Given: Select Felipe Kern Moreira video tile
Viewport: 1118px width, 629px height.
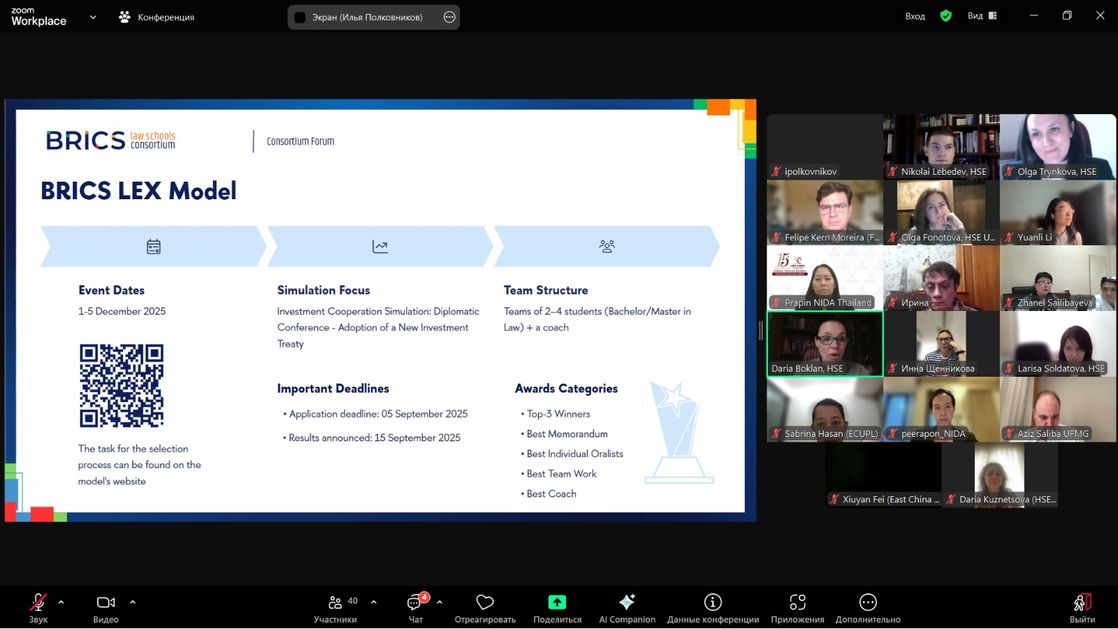Looking at the screenshot, I should click(x=825, y=212).
